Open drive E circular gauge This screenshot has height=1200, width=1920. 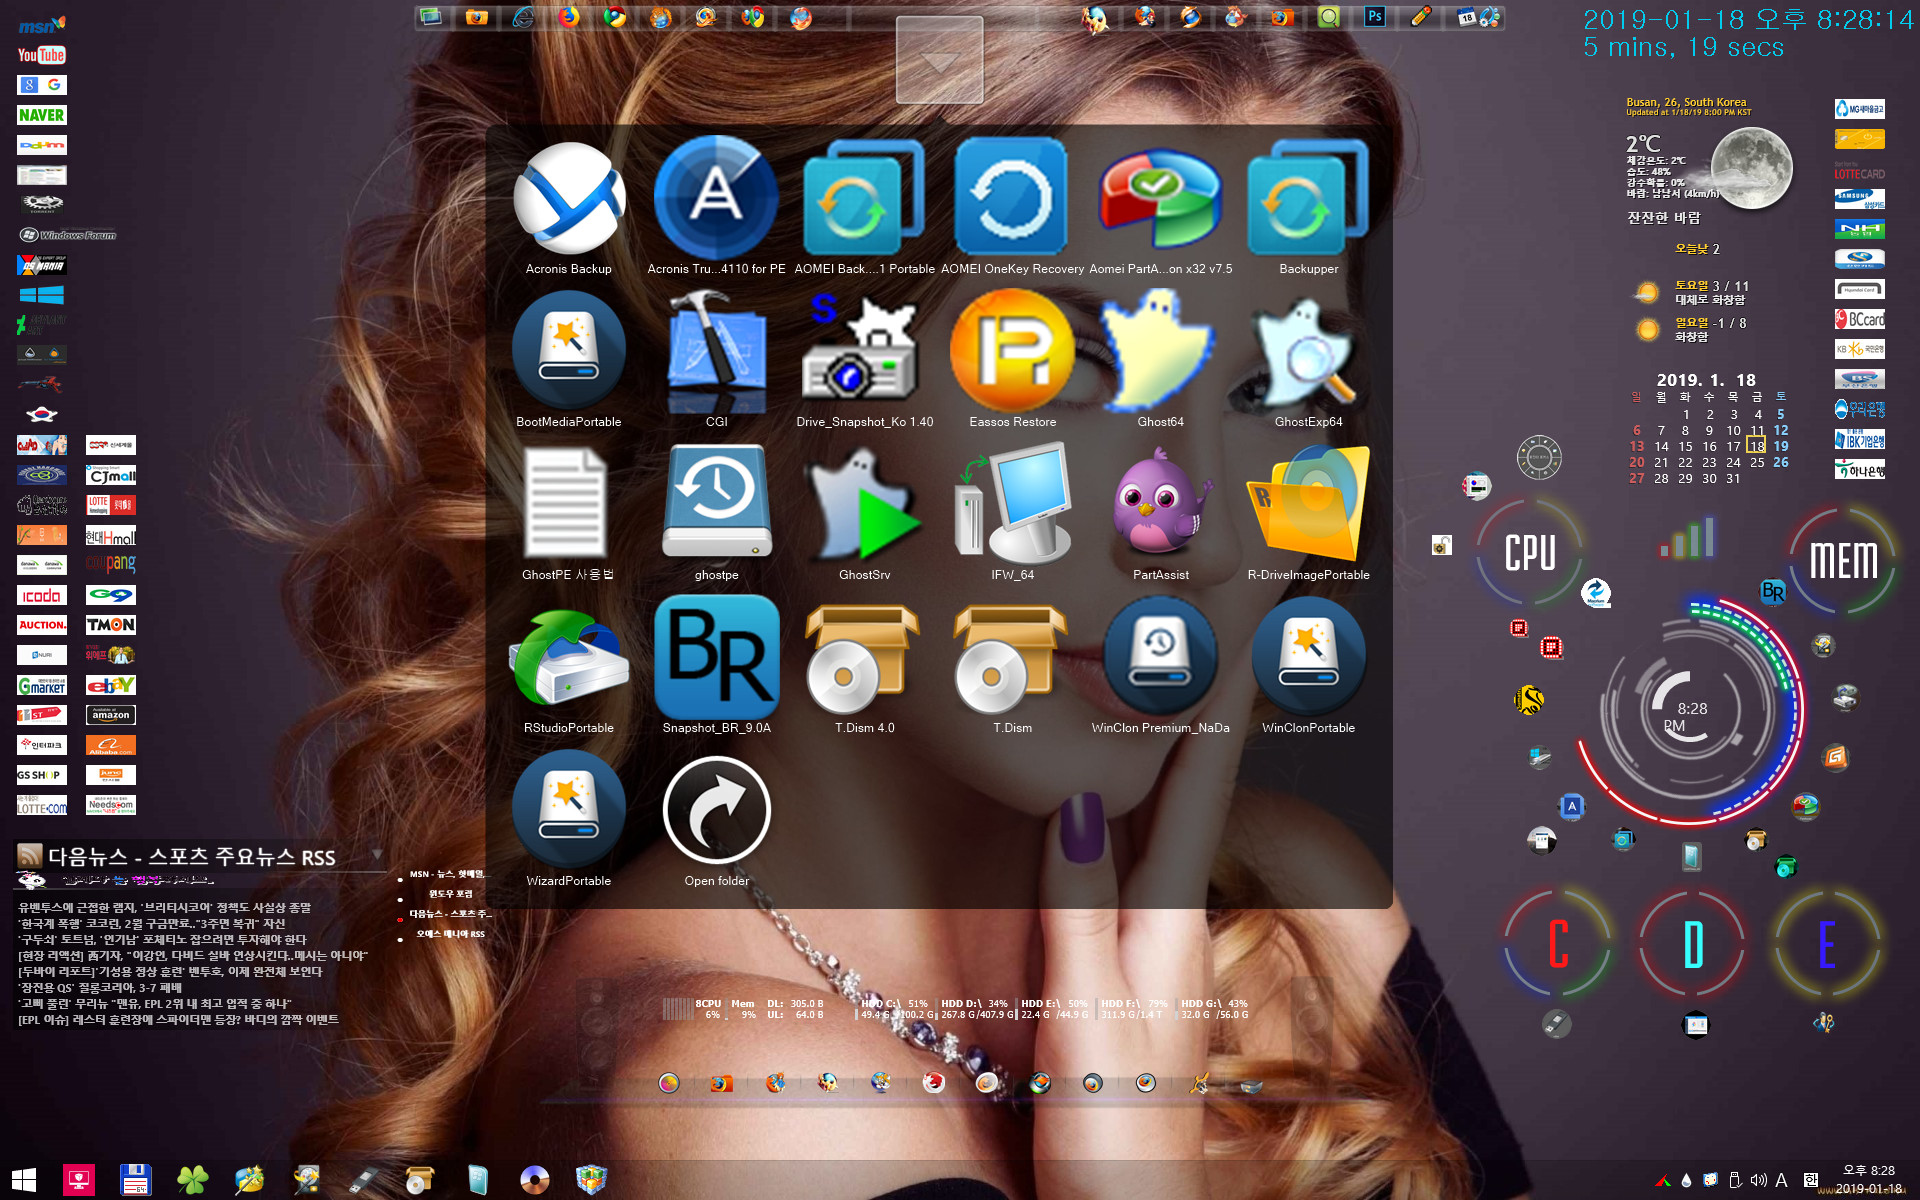point(1827,943)
